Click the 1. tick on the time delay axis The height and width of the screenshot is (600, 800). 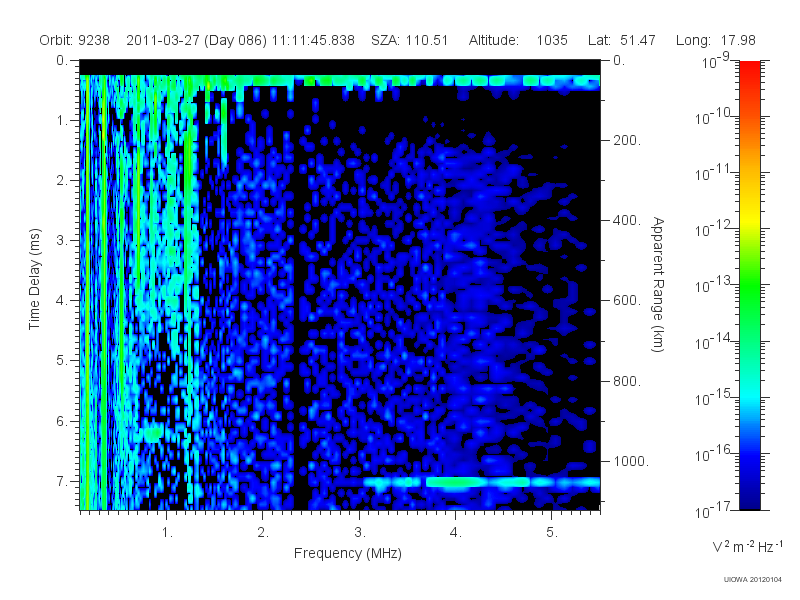[x=62, y=120]
